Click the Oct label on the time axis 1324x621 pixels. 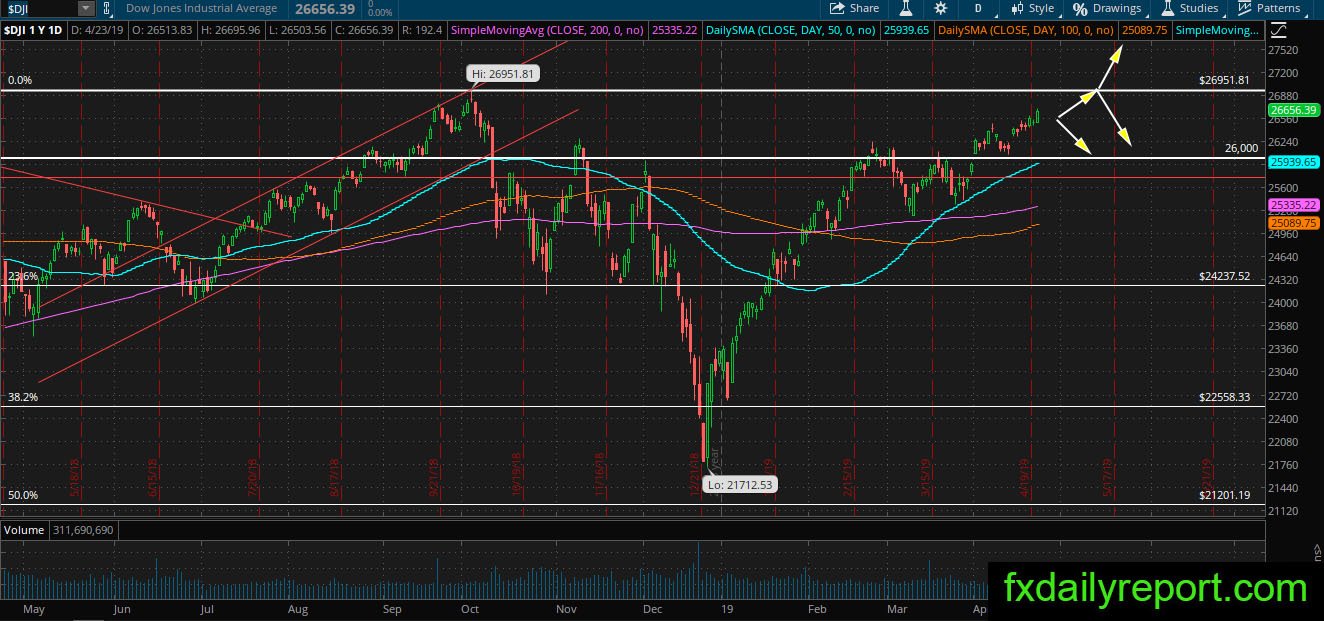tap(469, 608)
